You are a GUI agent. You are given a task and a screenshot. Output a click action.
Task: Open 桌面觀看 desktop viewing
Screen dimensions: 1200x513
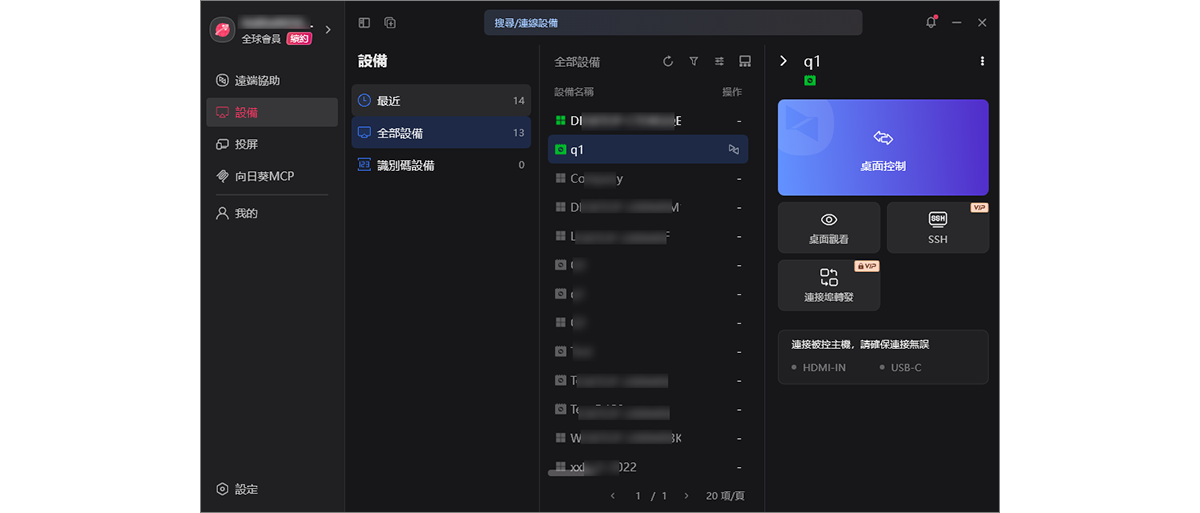(x=829, y=228)
